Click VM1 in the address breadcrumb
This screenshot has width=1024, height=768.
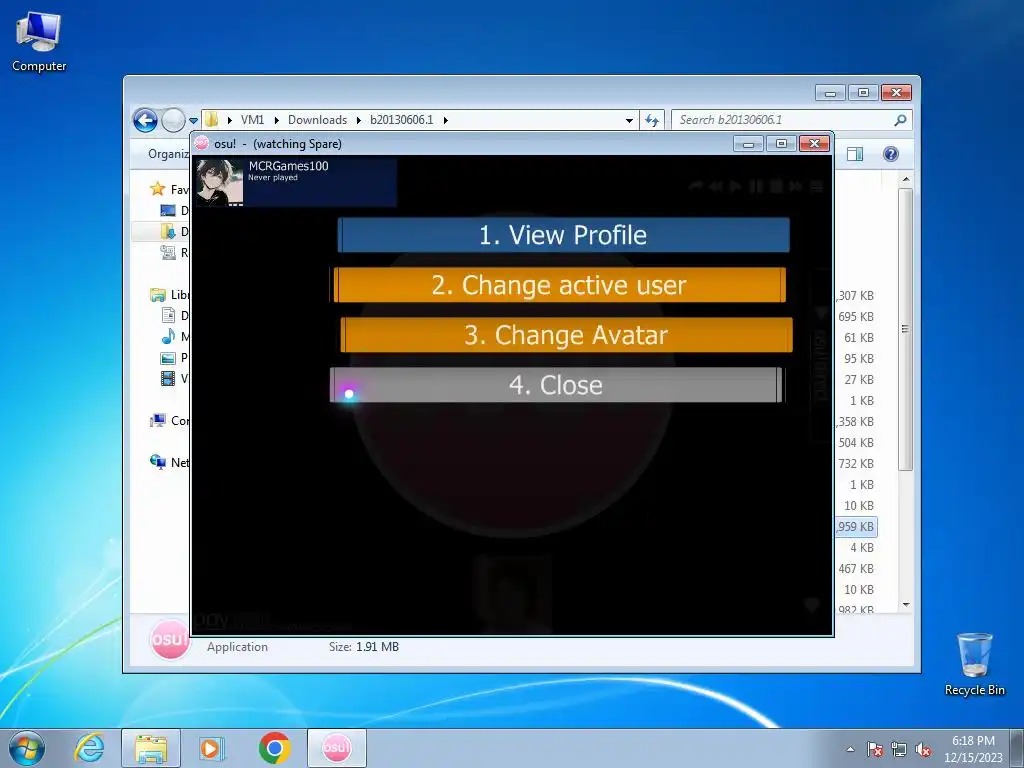click(x=252, y=120)
